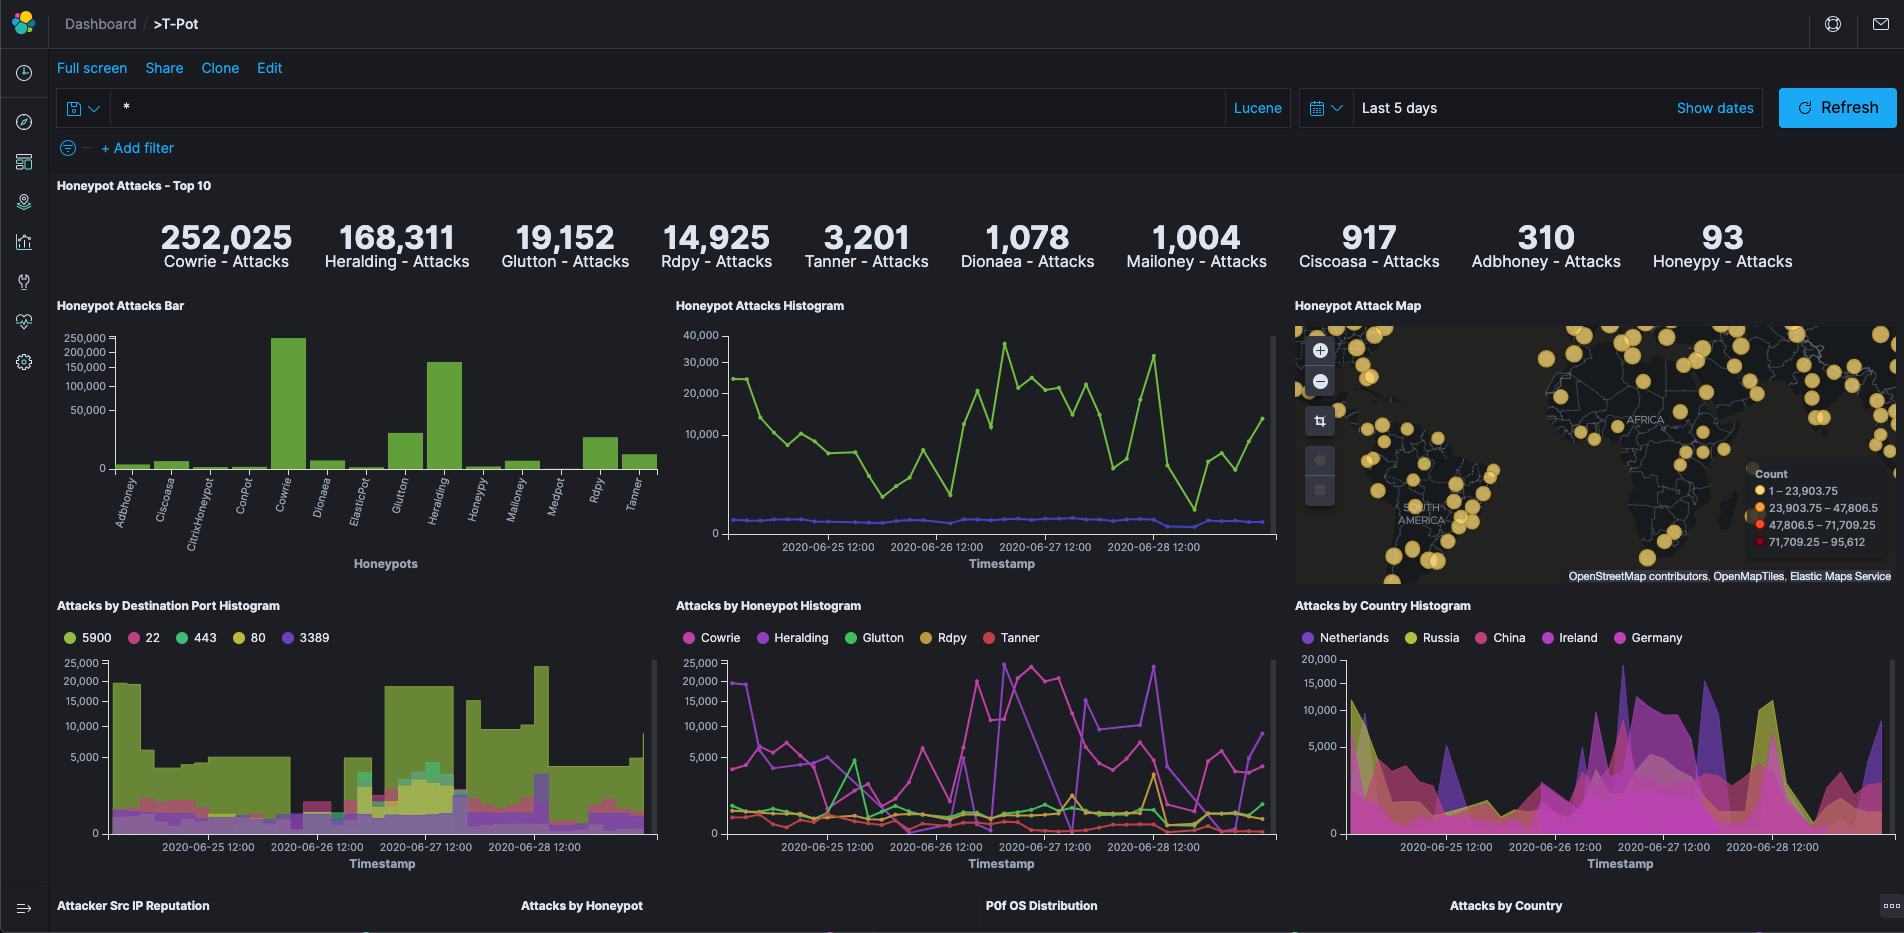The image size is (1904, 933).
Task: Click the map zoom in plus button
Action: 1320,351
